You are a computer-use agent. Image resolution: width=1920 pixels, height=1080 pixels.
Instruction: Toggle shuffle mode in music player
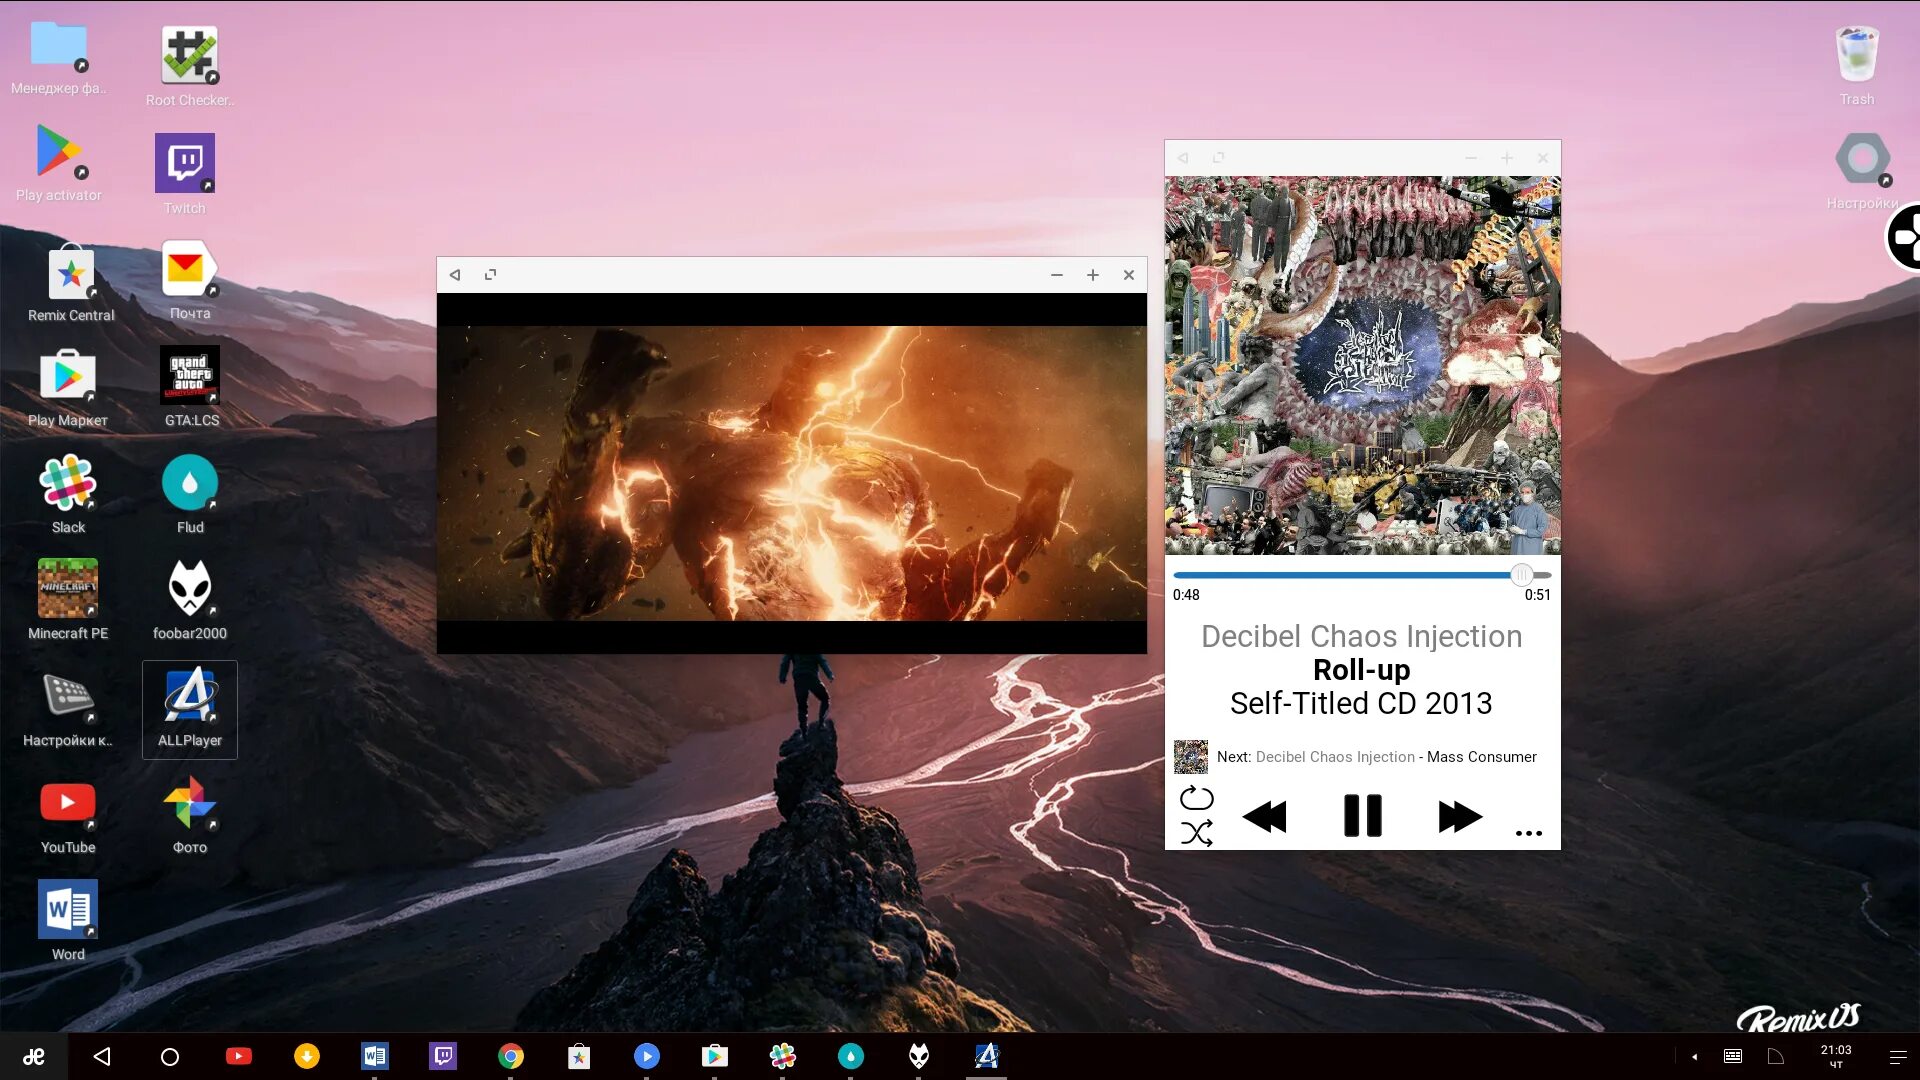(x=1196, y=833)
